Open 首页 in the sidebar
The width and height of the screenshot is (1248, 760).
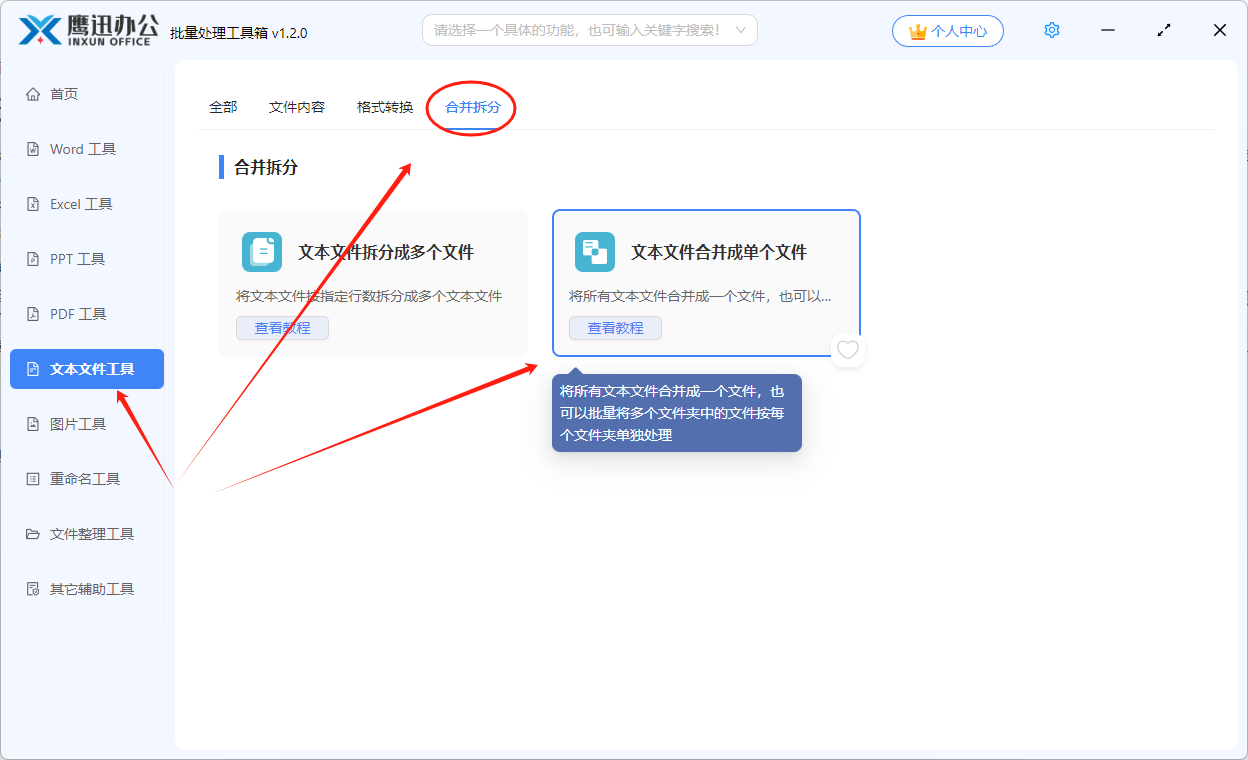pyautogui.click(x=87, y=94)
